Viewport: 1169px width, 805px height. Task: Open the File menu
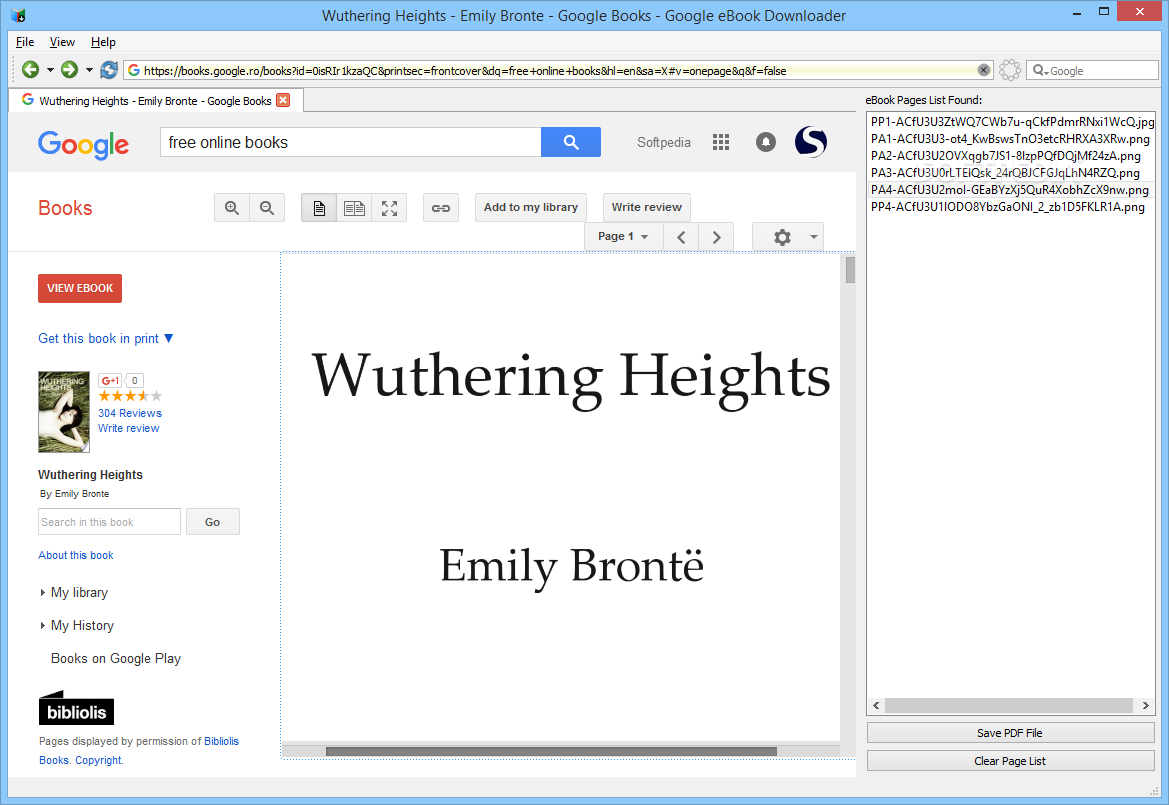tap(25, 42)
